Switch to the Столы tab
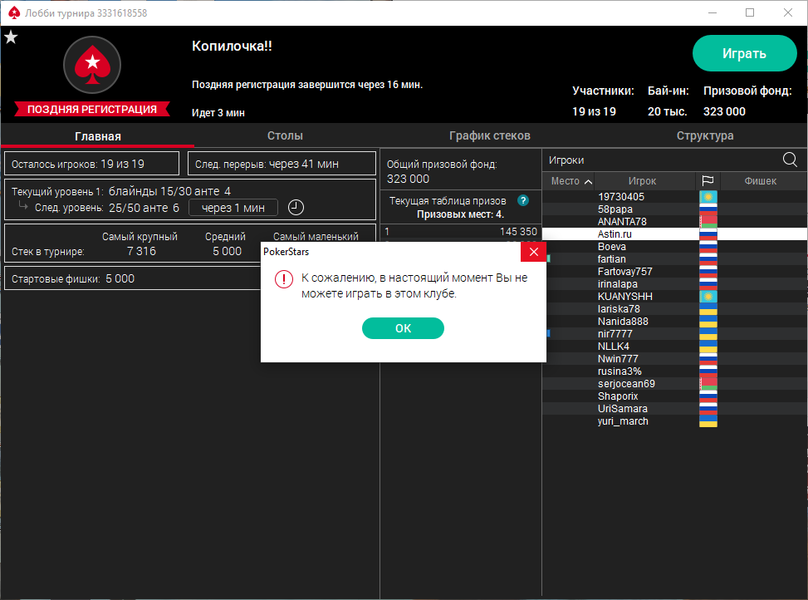808x600 pixels. (x=285, y=136)
